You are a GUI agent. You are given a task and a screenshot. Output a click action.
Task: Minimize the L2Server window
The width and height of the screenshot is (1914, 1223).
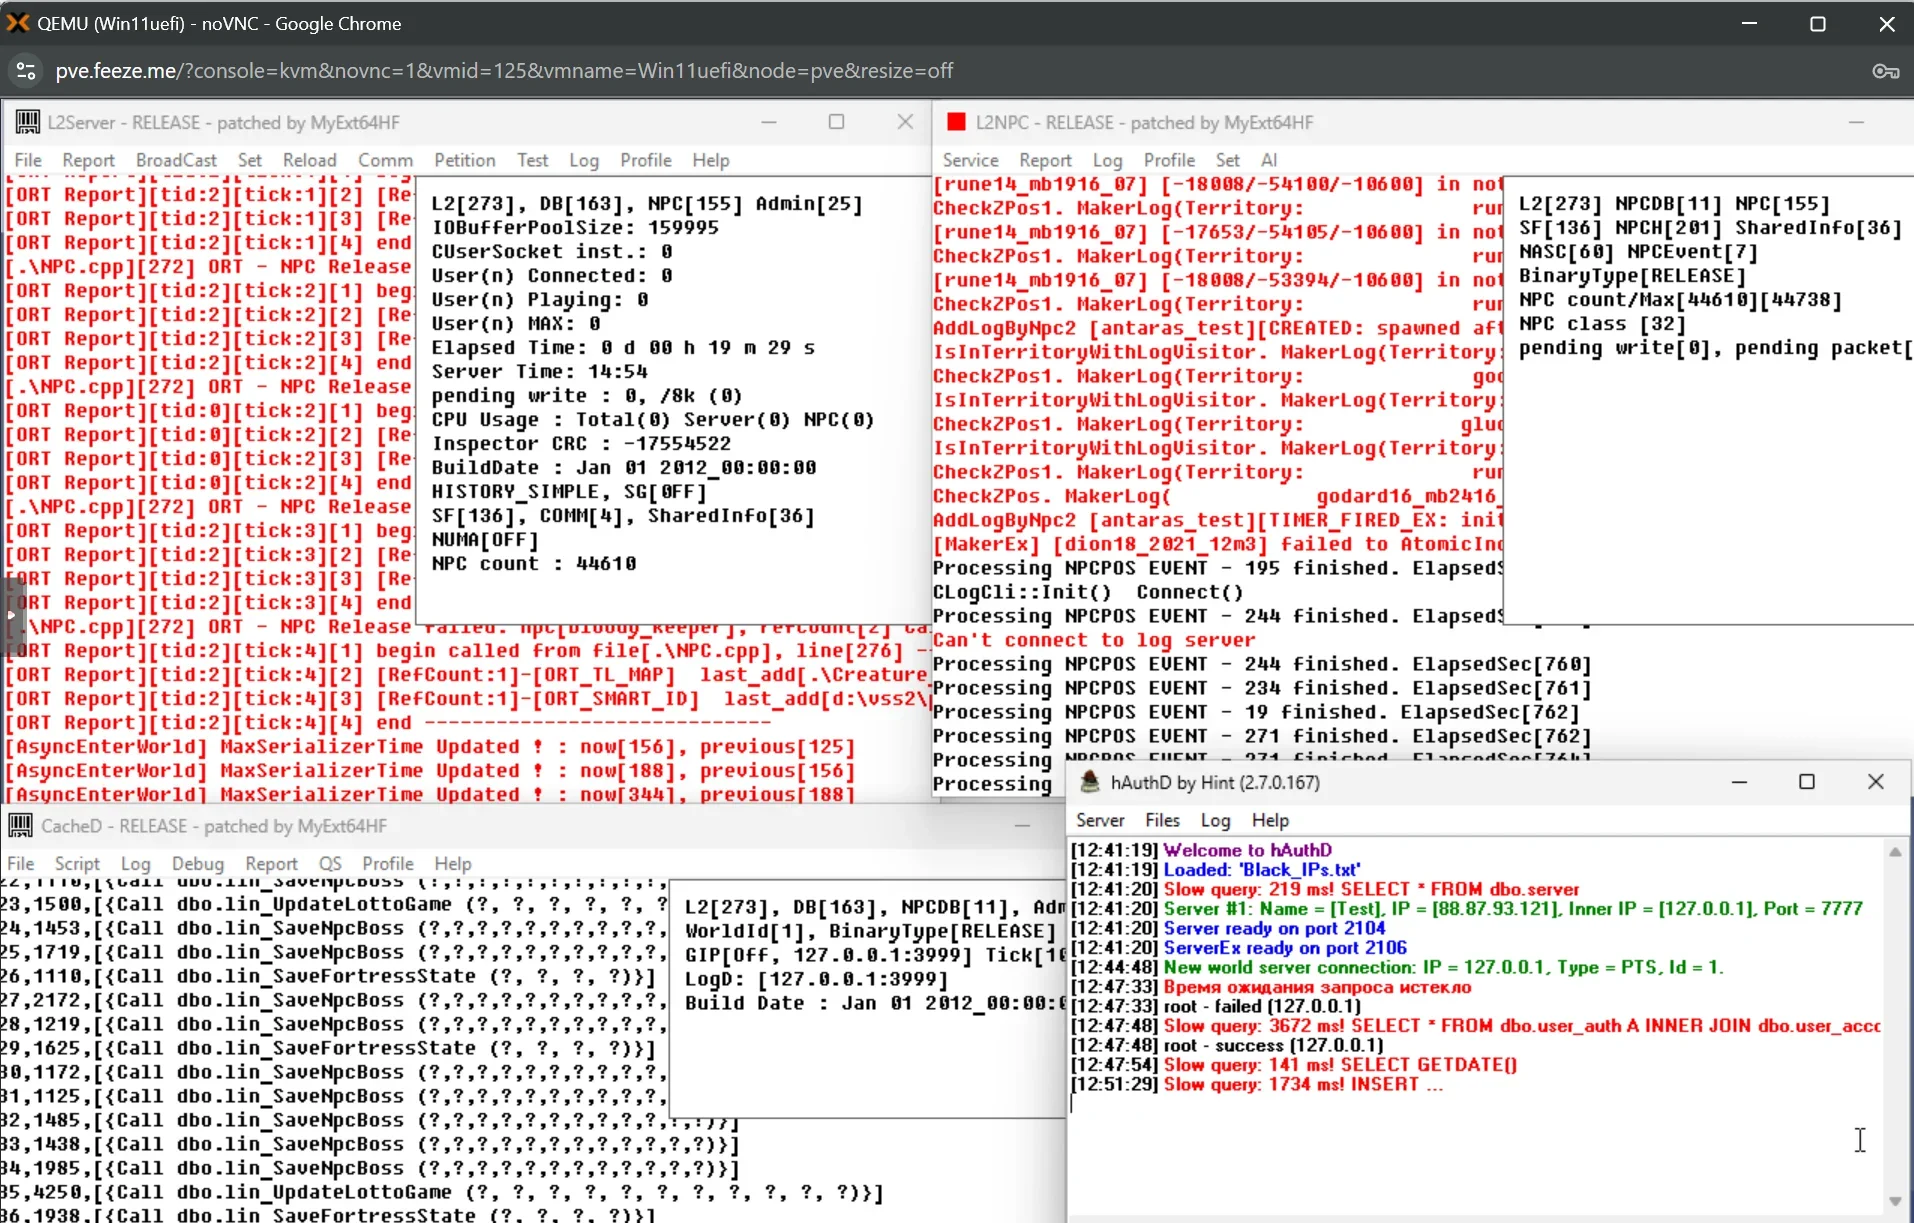coord(768,122)
